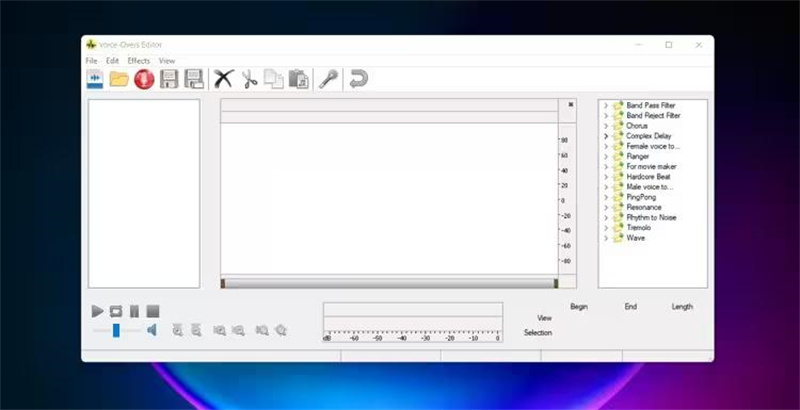Expand the Female voice to... node
This screenshot has height=410, width=800.
[606, 146]
